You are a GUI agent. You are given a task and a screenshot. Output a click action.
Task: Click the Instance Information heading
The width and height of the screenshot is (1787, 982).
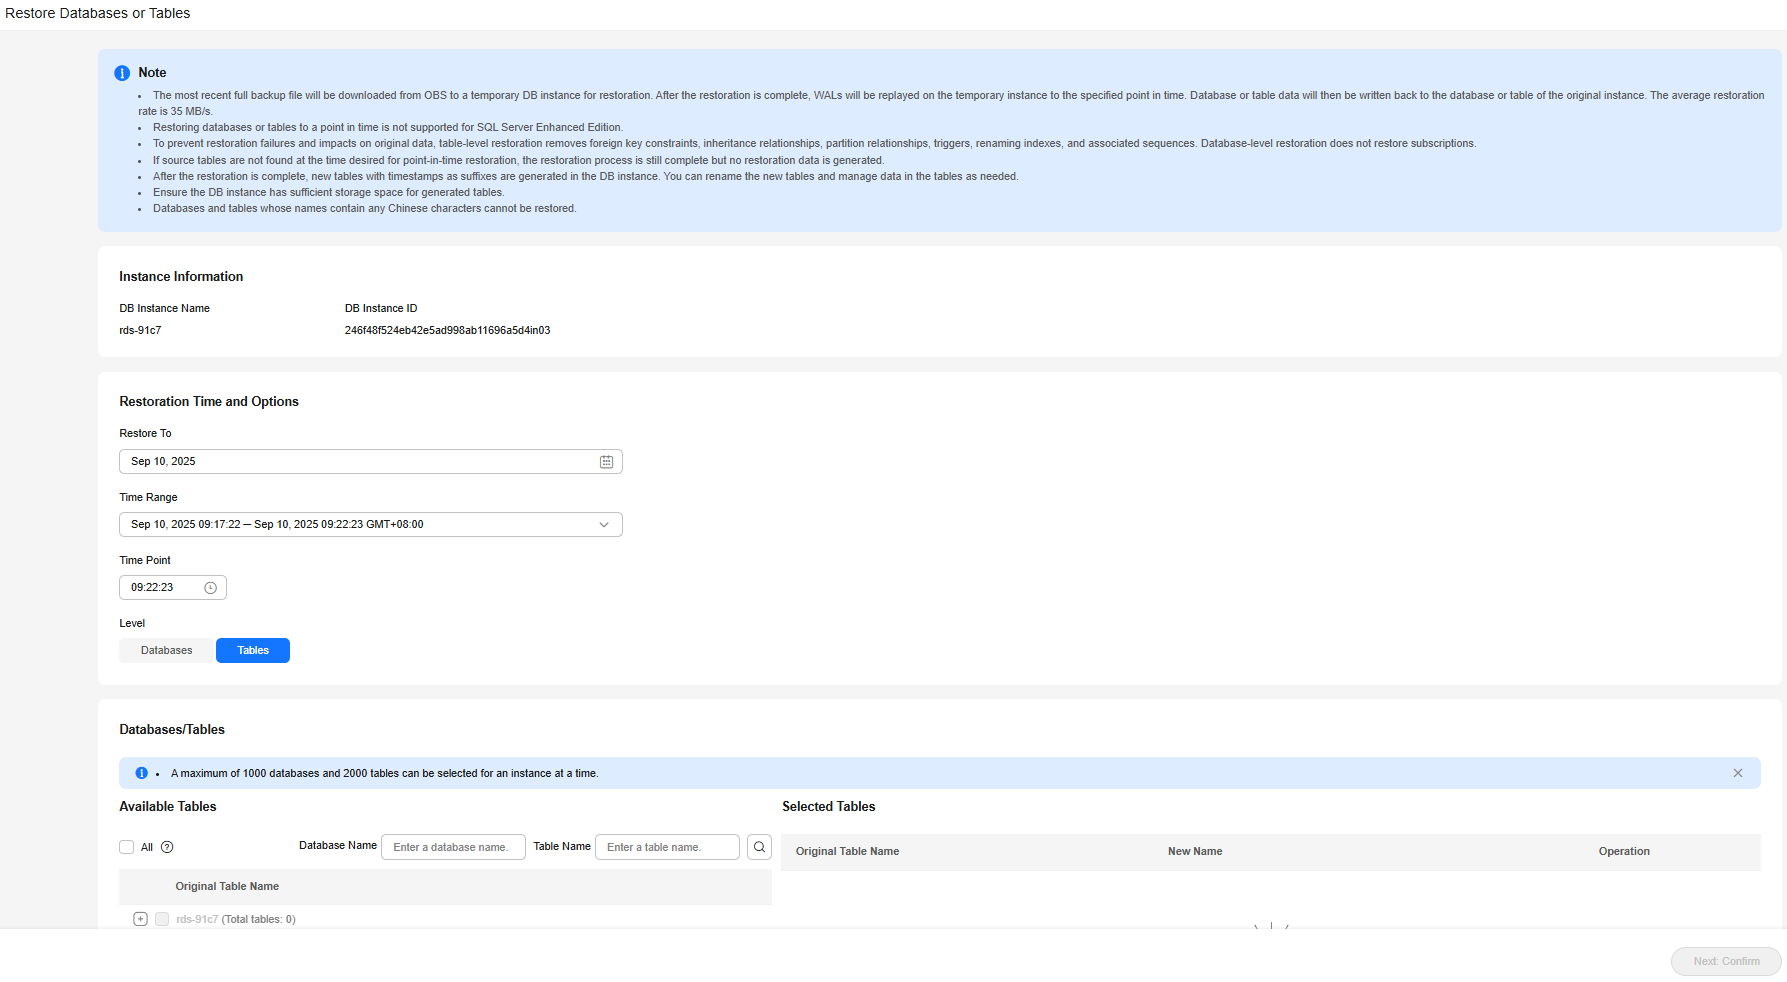[181, 277]
